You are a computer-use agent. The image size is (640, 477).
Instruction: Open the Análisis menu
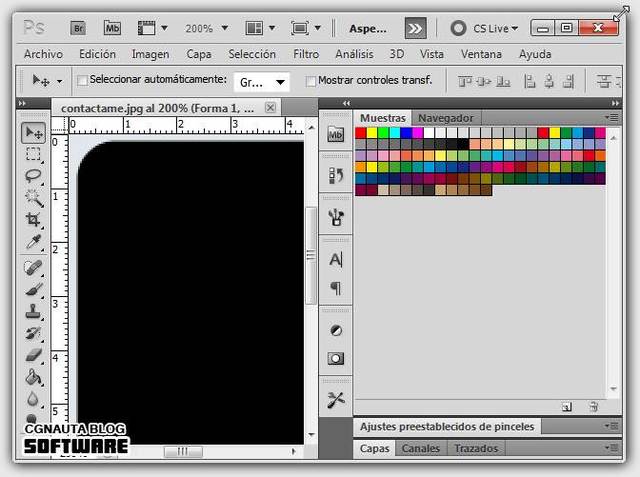pos(354,54)
